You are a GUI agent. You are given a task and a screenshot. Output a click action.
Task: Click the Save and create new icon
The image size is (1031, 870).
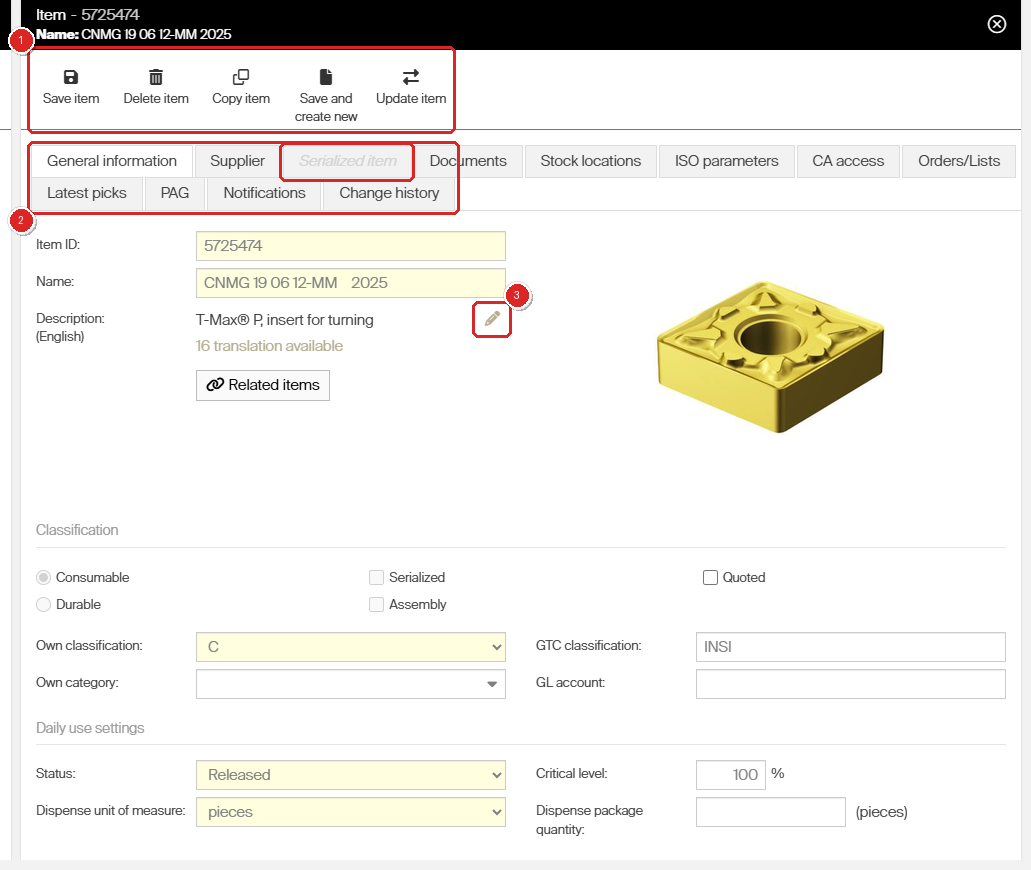(x=325, y=77)
